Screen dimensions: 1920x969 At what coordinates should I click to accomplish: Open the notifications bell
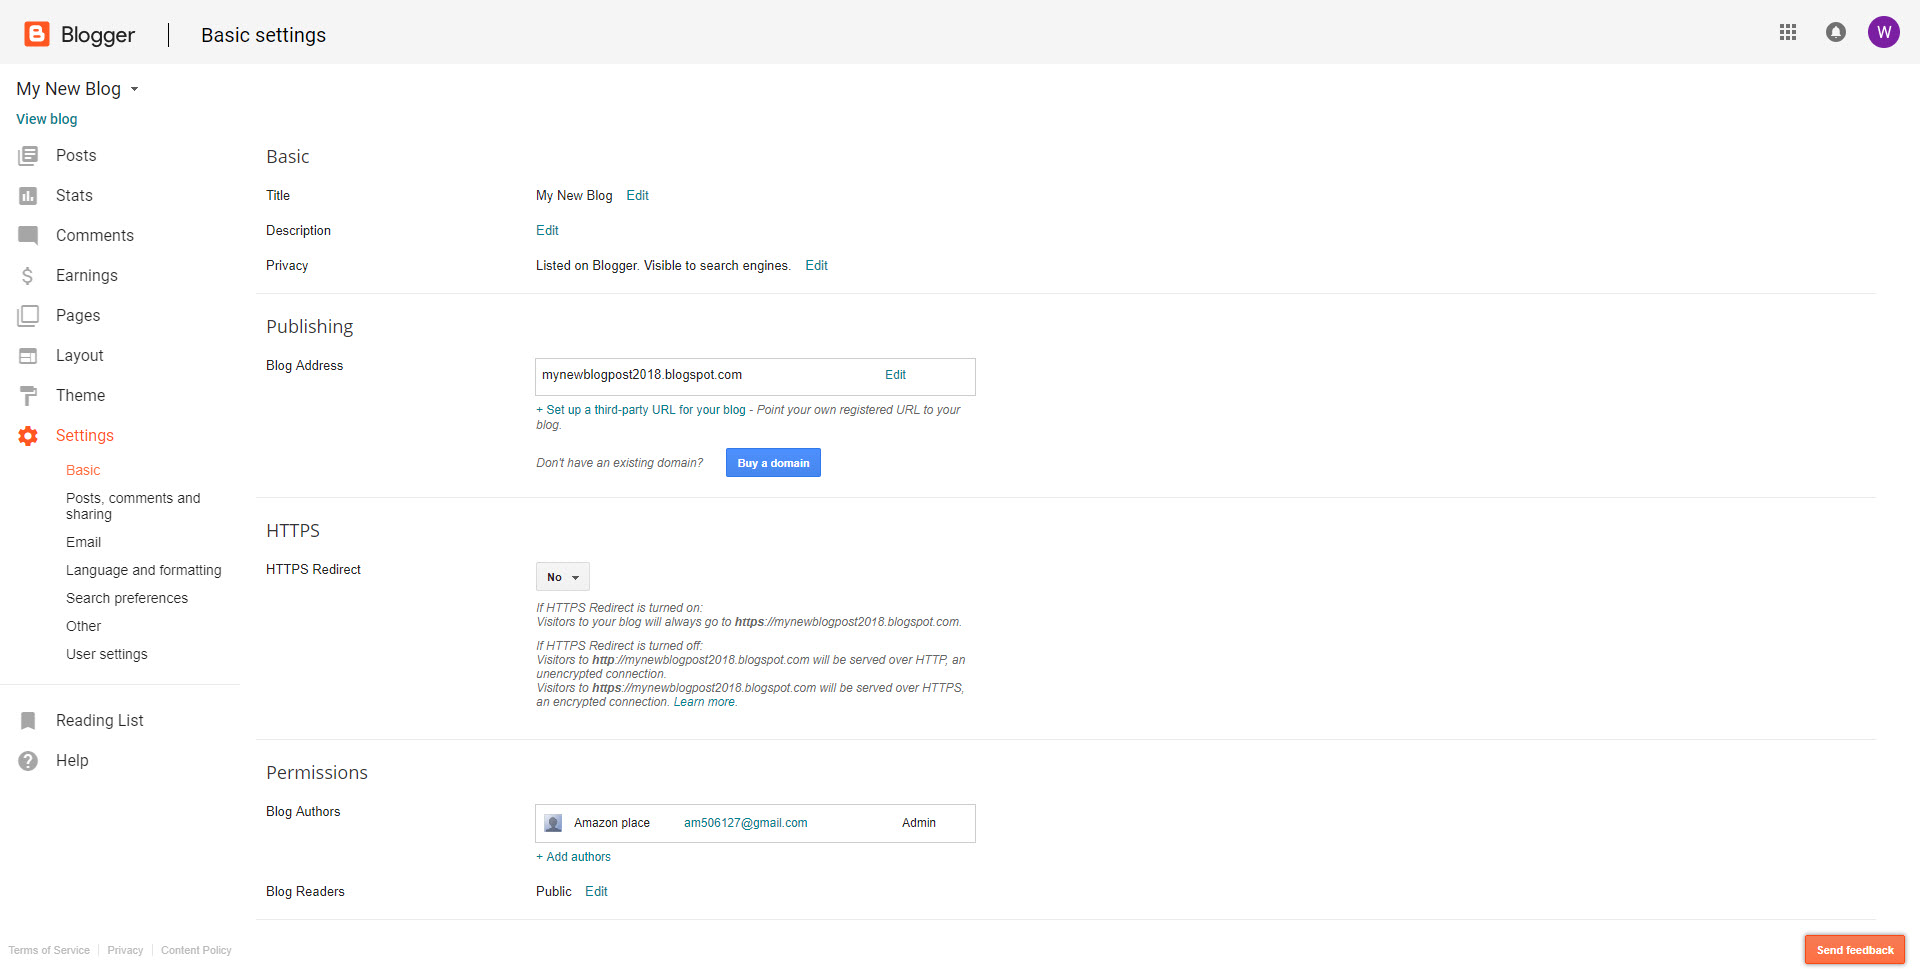[1835, 32]
